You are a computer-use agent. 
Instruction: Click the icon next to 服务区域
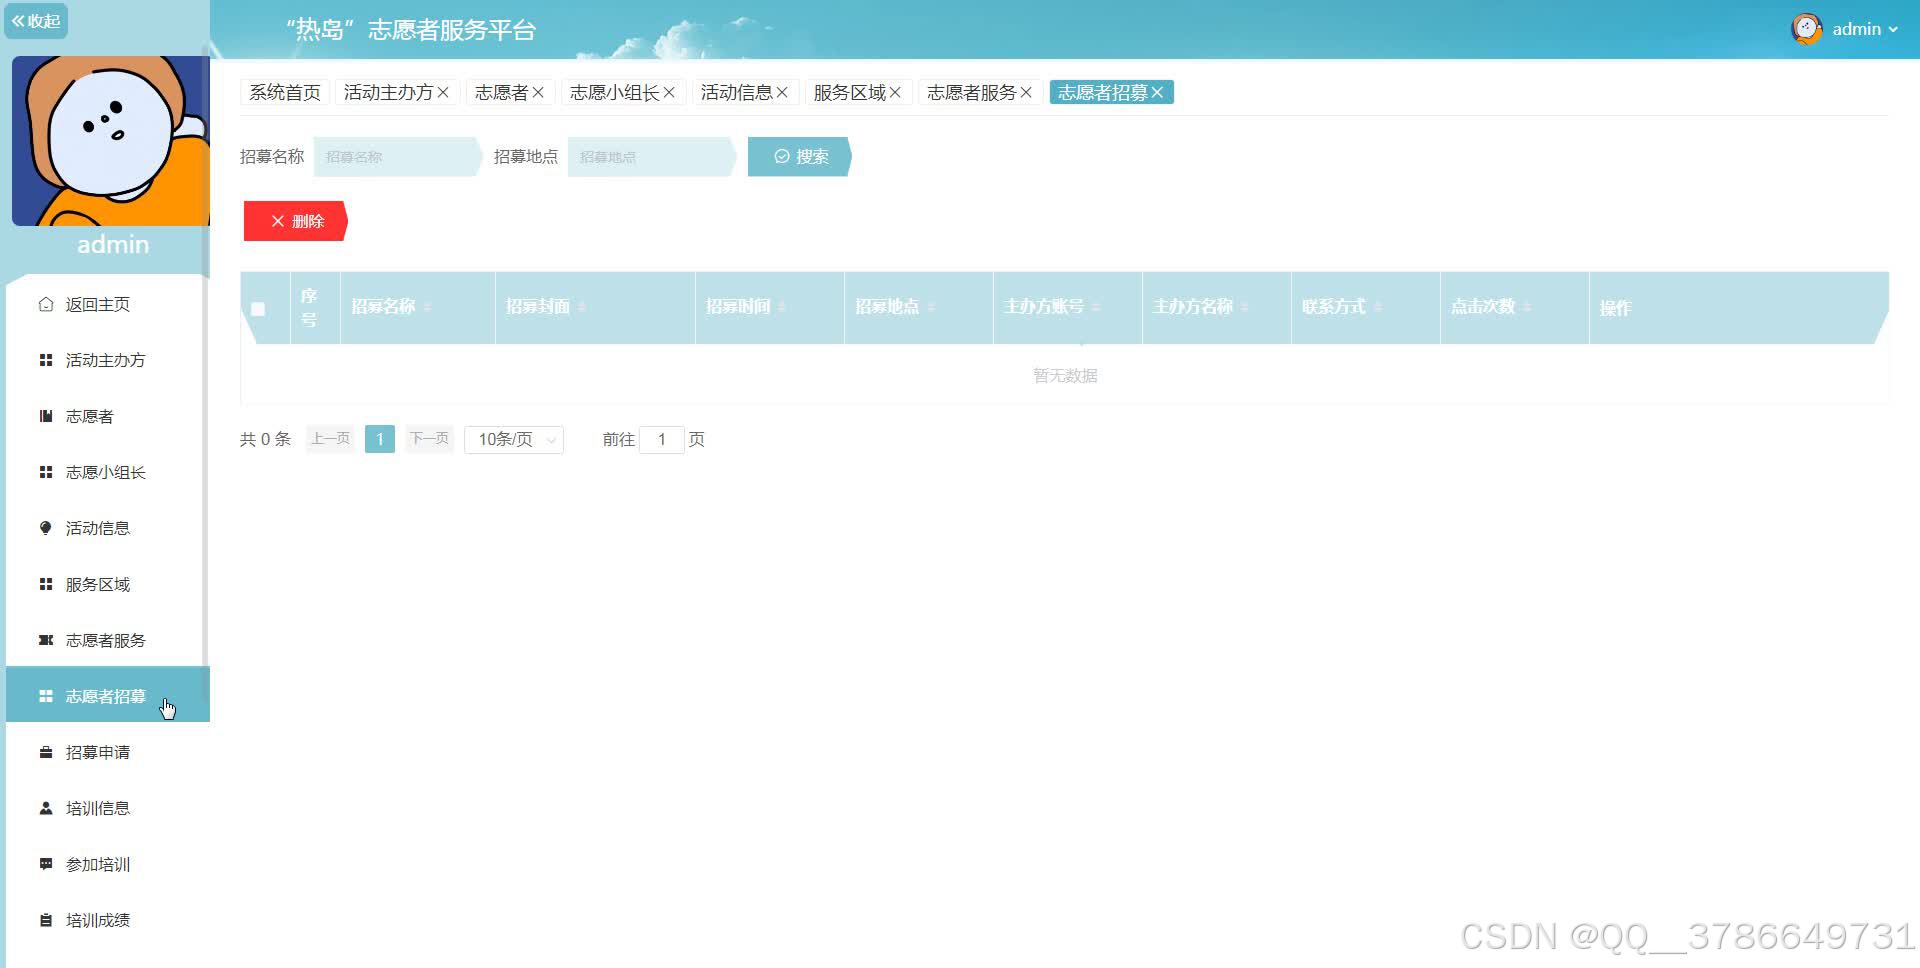pyautogui.click(x=45, y=584)
